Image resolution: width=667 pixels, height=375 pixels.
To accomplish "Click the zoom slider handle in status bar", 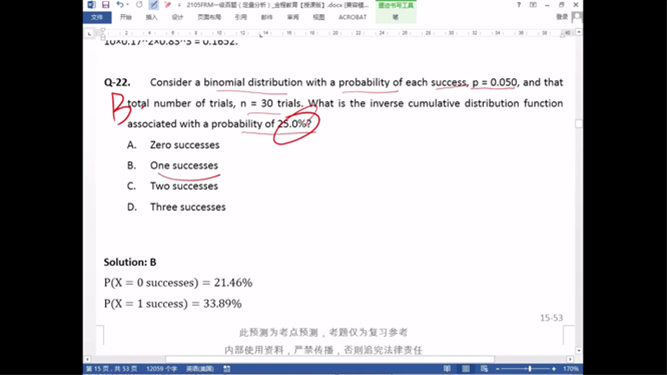I will [x=530, y=369].
